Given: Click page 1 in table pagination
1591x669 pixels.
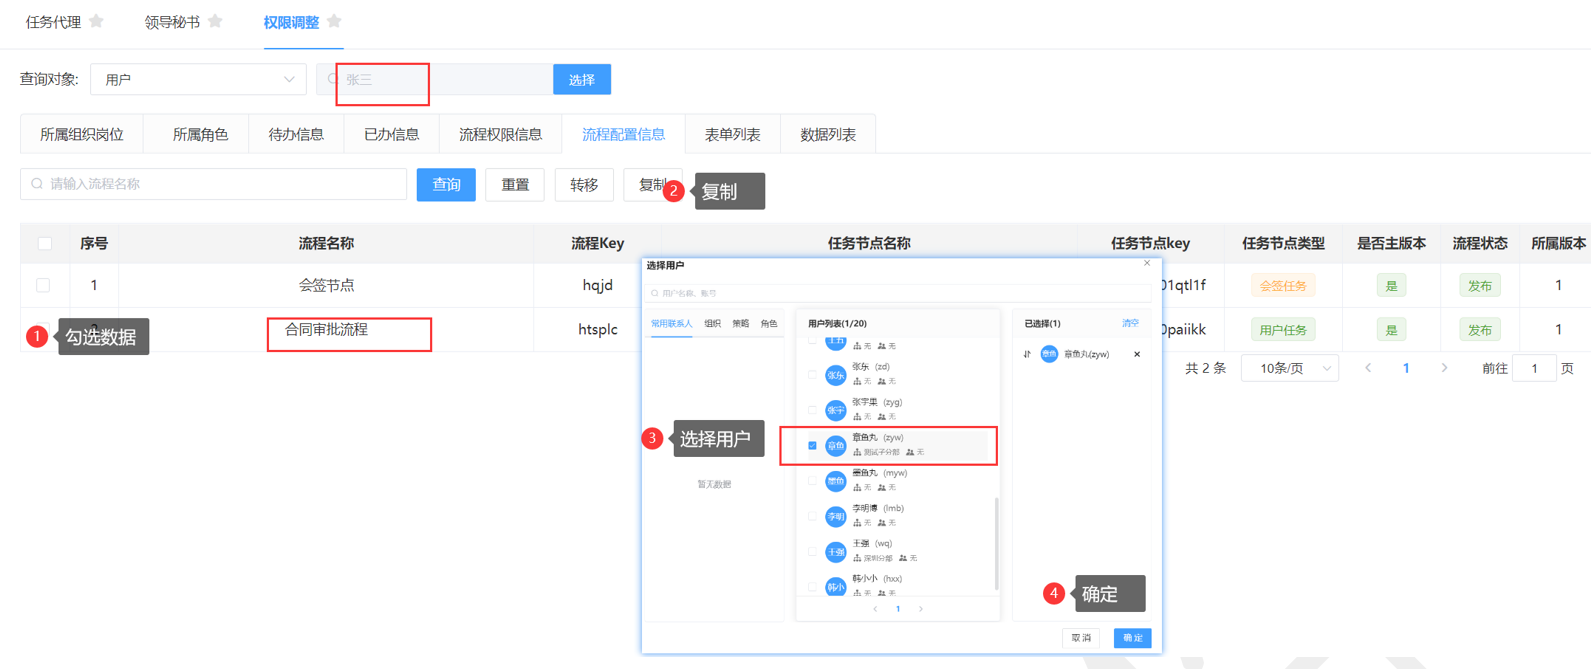Looking at the screenshot, I should pos(1406,369).
